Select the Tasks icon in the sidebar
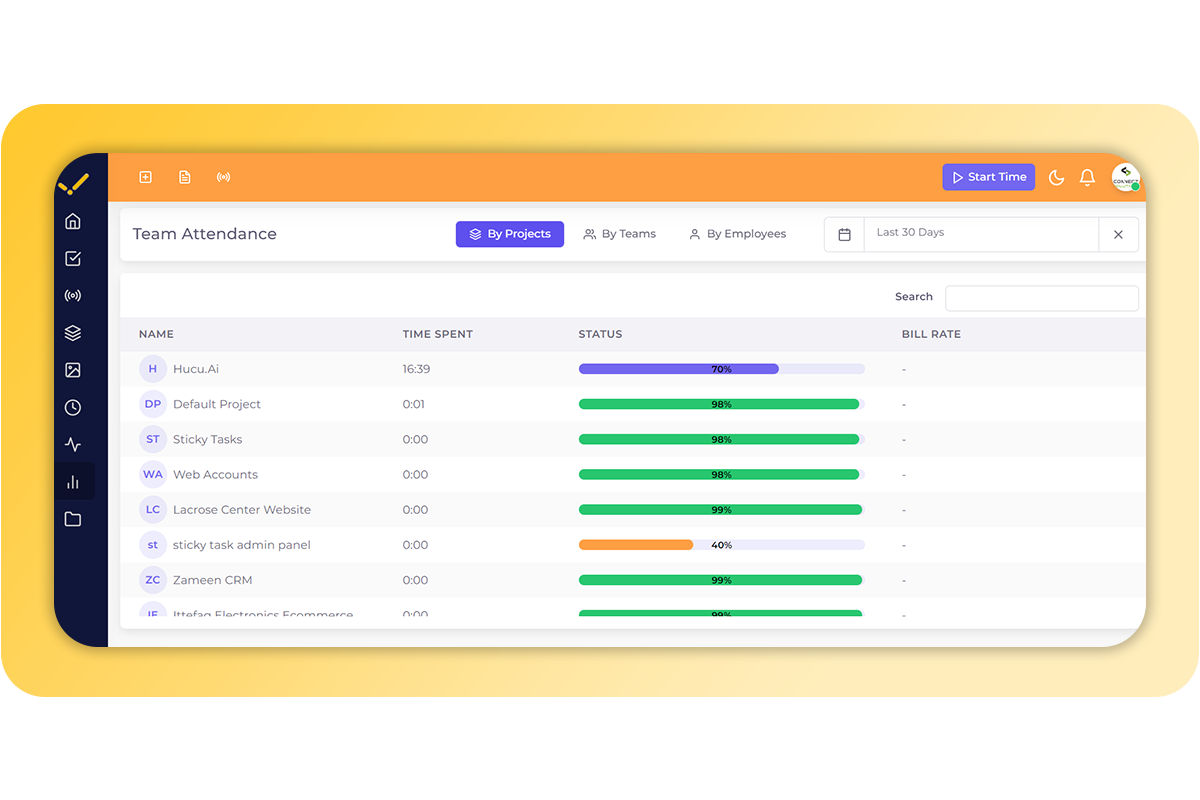The width and height of the screenshot is (1200, 800). point(72,258)
